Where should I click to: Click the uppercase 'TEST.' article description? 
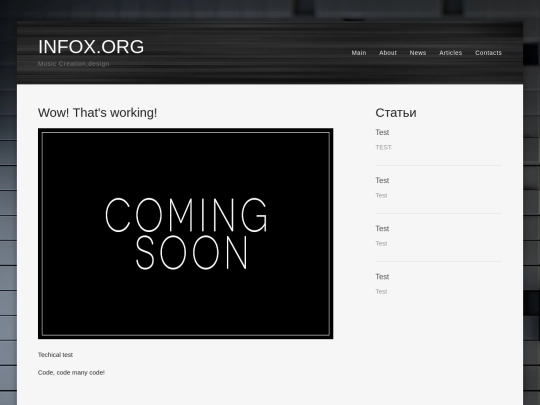point(384,147)
